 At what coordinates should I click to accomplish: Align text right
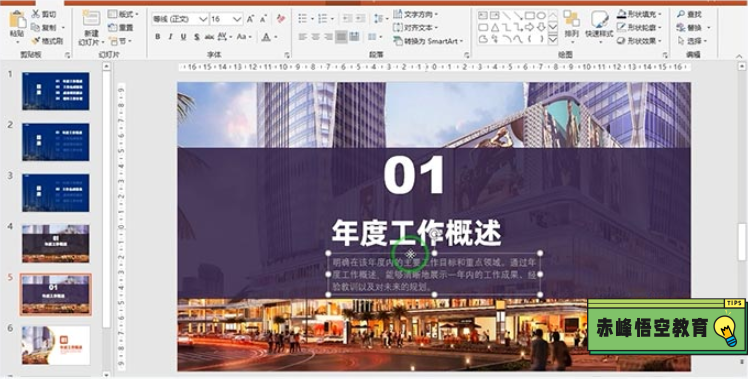tap(328, 37)
